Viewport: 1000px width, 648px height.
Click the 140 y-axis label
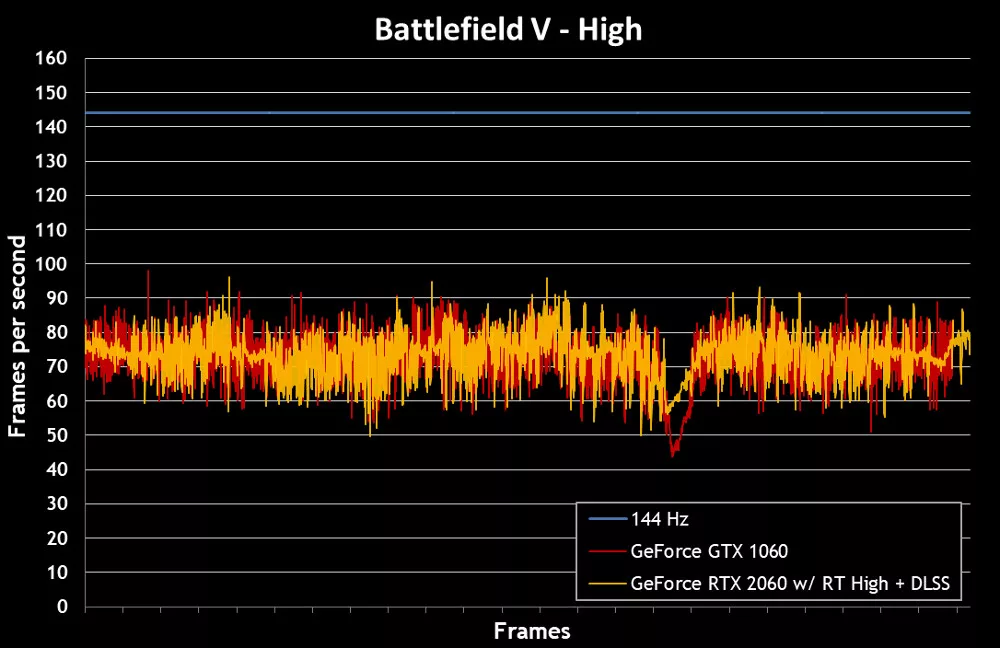(x=51, y=127)
